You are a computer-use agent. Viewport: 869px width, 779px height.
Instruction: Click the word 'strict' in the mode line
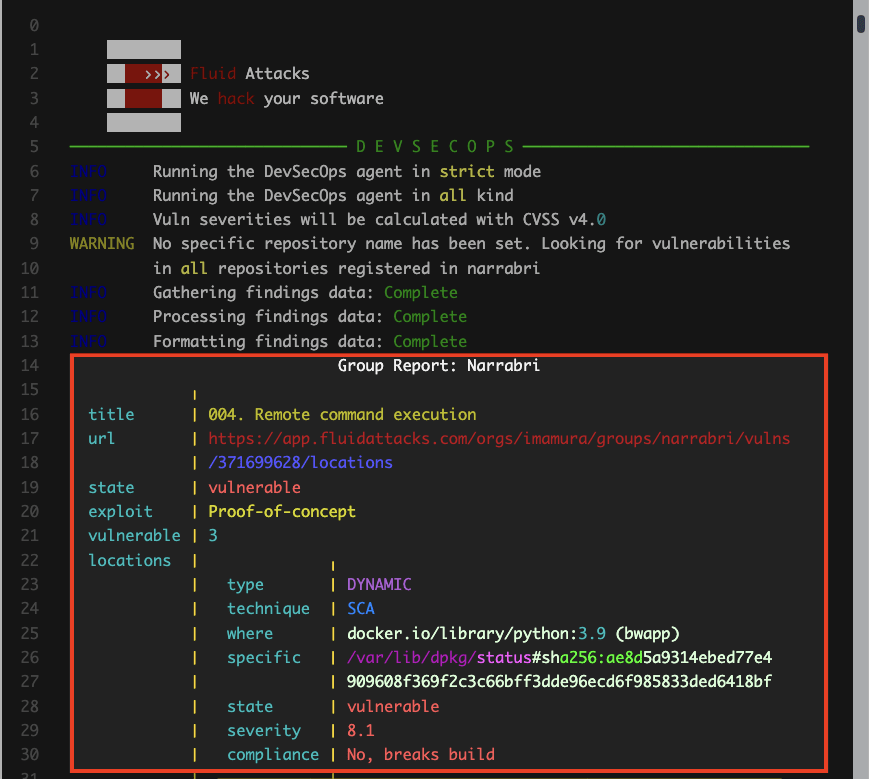[467, 172]
